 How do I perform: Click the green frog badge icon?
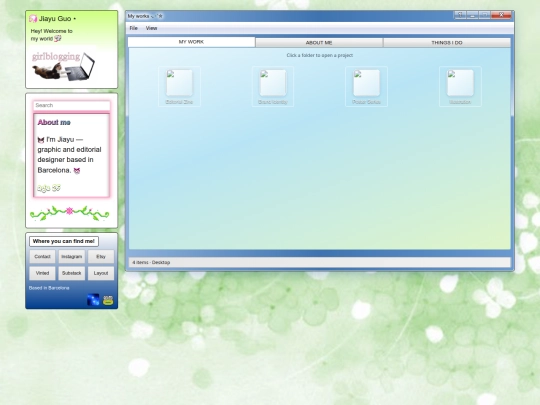108,300
